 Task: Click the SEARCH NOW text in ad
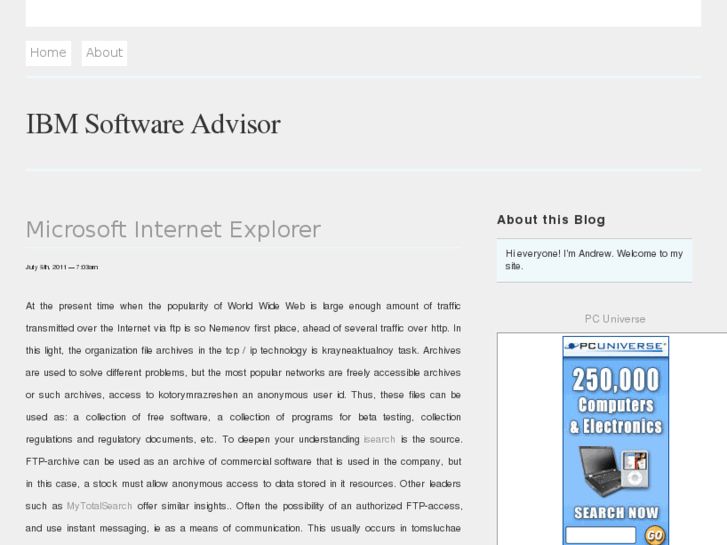click(616, 513)
